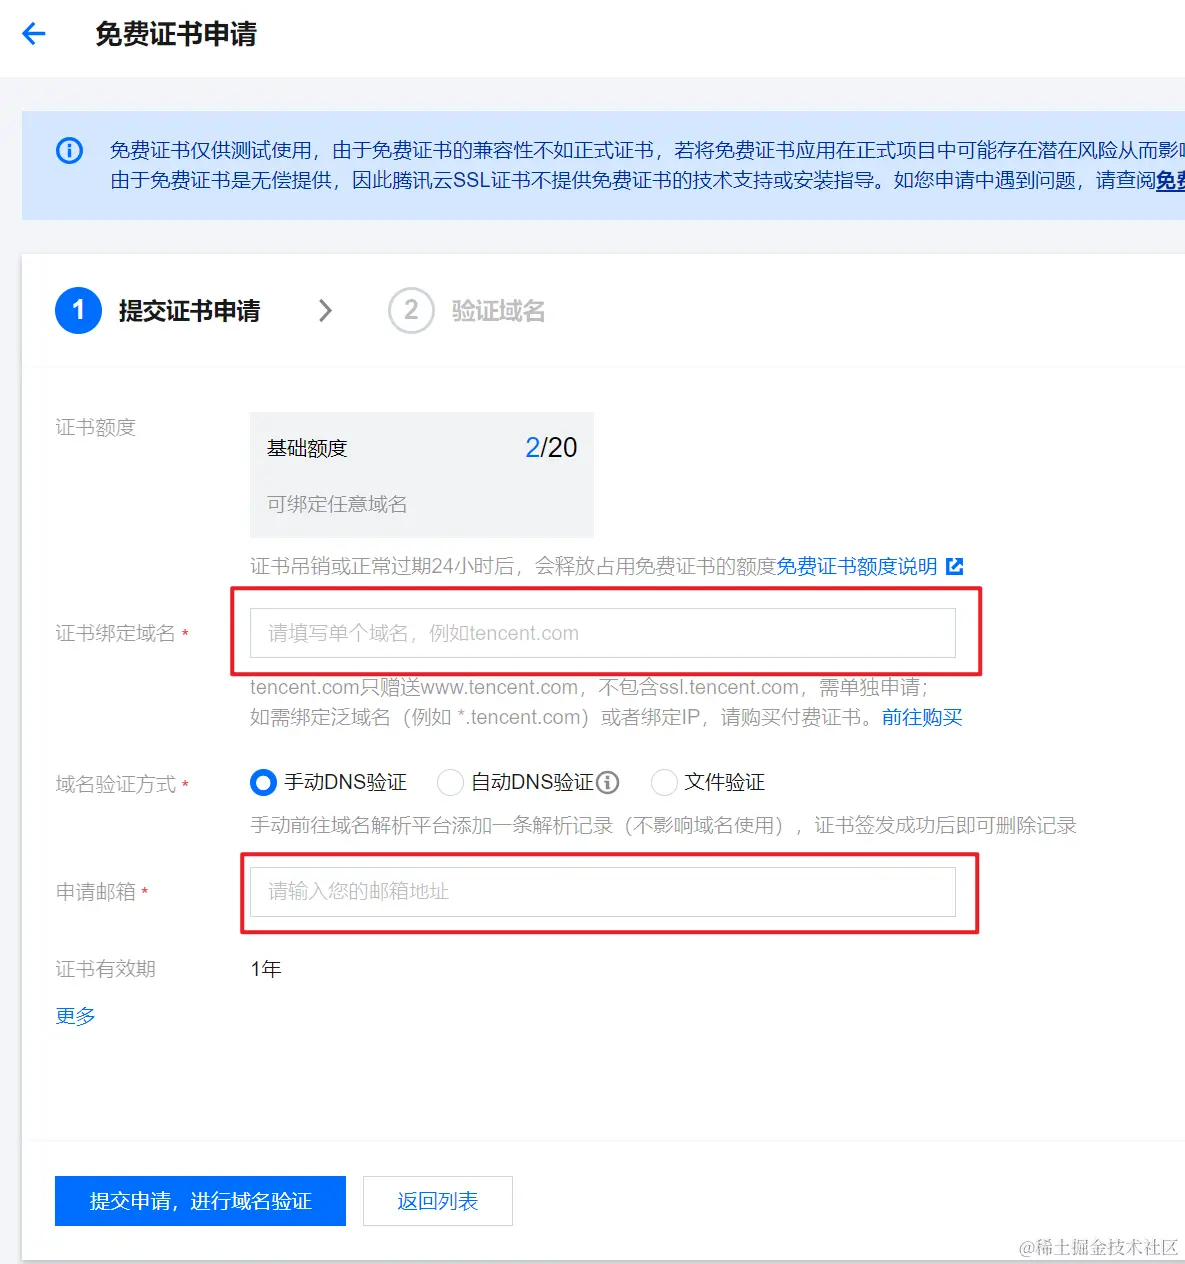Click step 2 验证域名
The image size is (1185, 1264).
pyautogui.click(x=467, y=311)
